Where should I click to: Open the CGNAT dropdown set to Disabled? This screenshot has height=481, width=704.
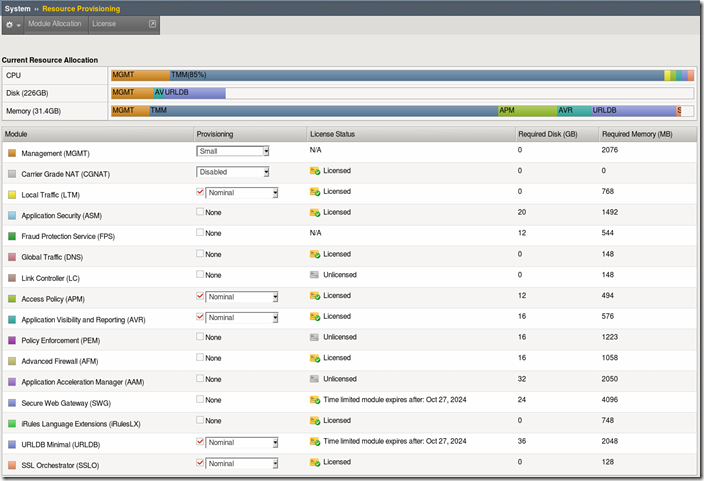pos(233,172)
